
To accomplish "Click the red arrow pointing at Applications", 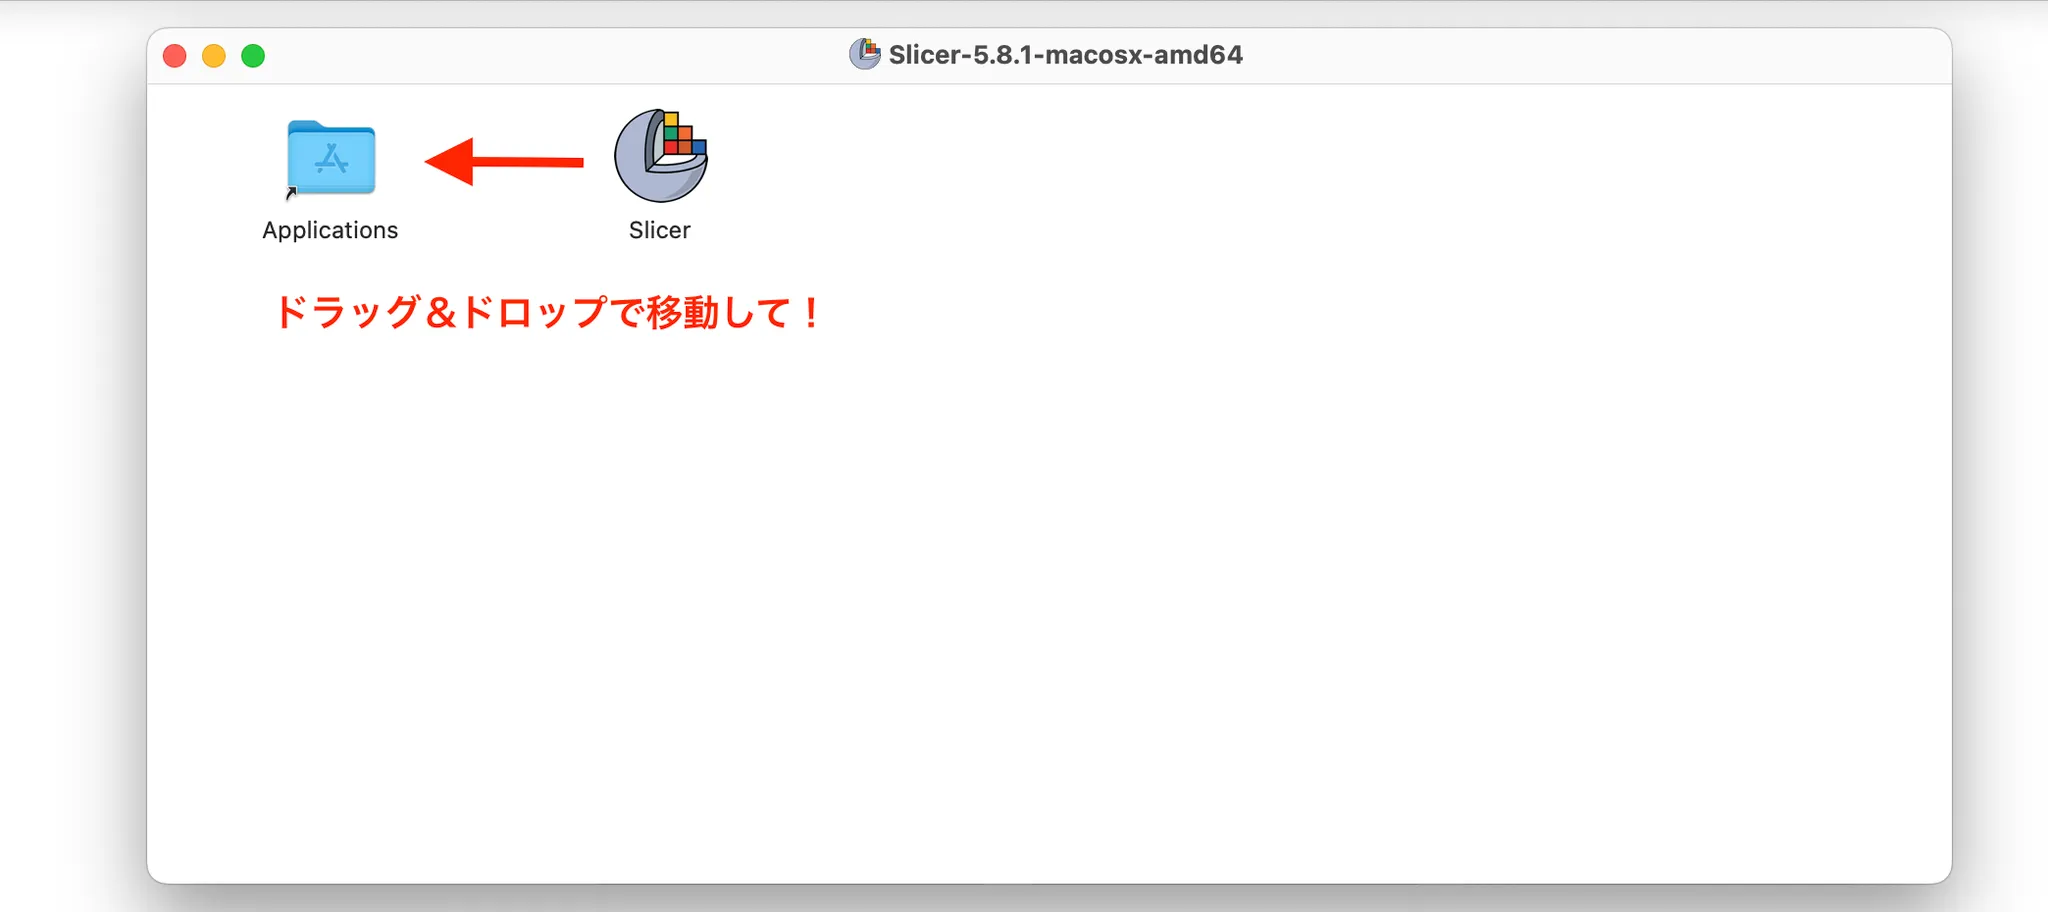I will [500, 162].
